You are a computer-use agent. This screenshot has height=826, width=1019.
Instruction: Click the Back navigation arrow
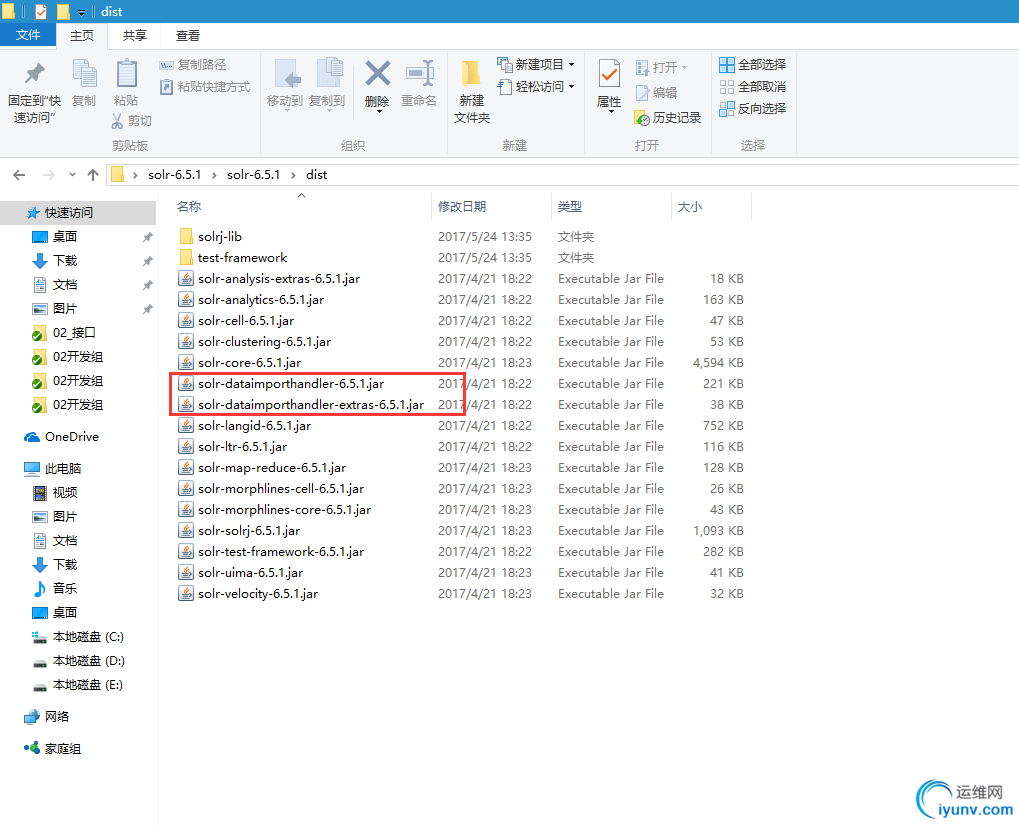19,175
